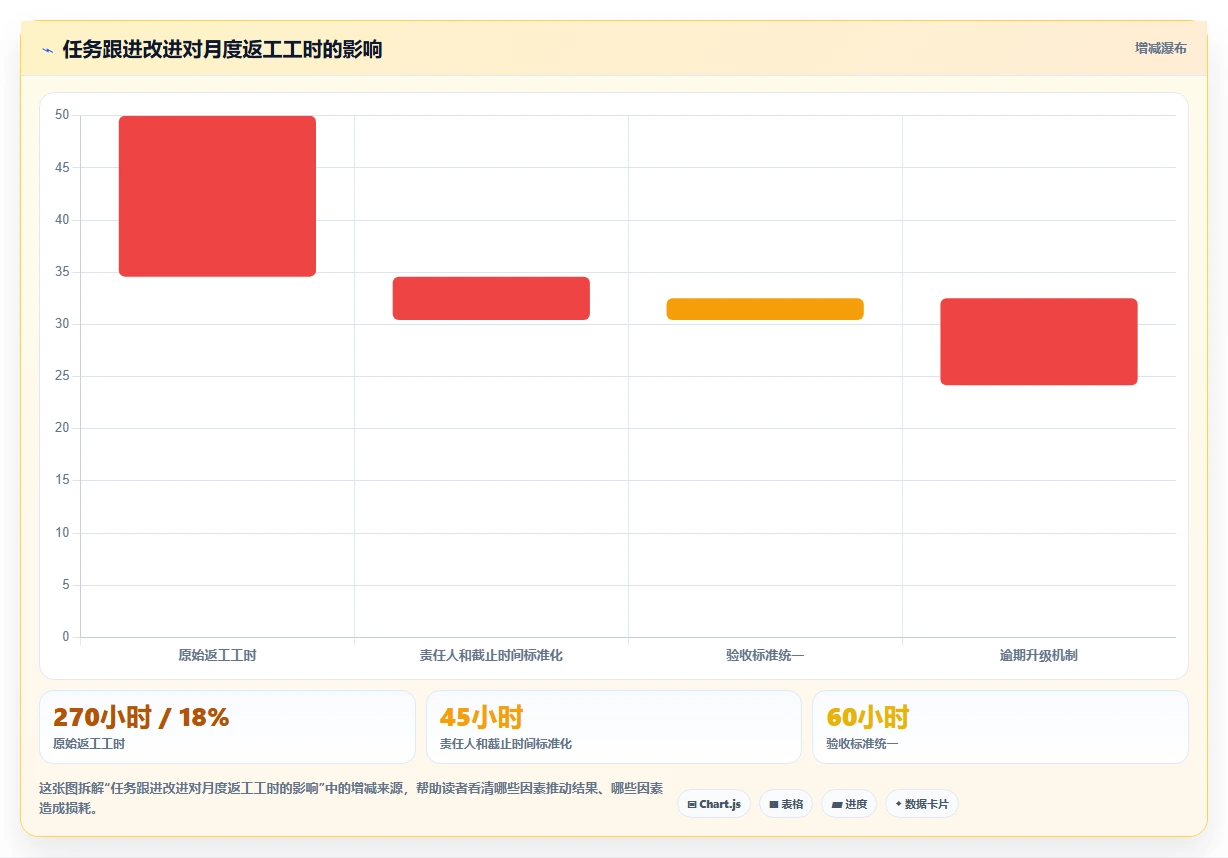
Task: Click the description paragraph starting 这张图拆解
Action: coord(351,798)
